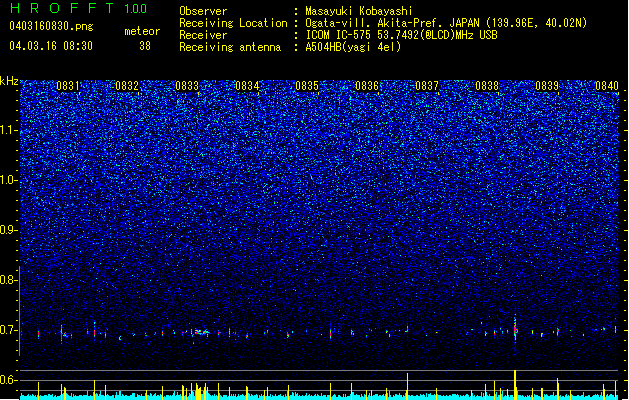
Task: Click the 0840 time marker
Action: (607, 86)
